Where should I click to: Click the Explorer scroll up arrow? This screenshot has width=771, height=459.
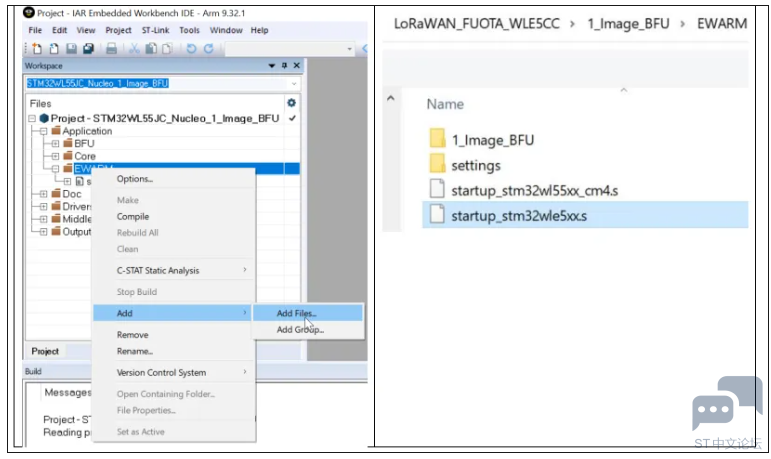tap(391, 98)
